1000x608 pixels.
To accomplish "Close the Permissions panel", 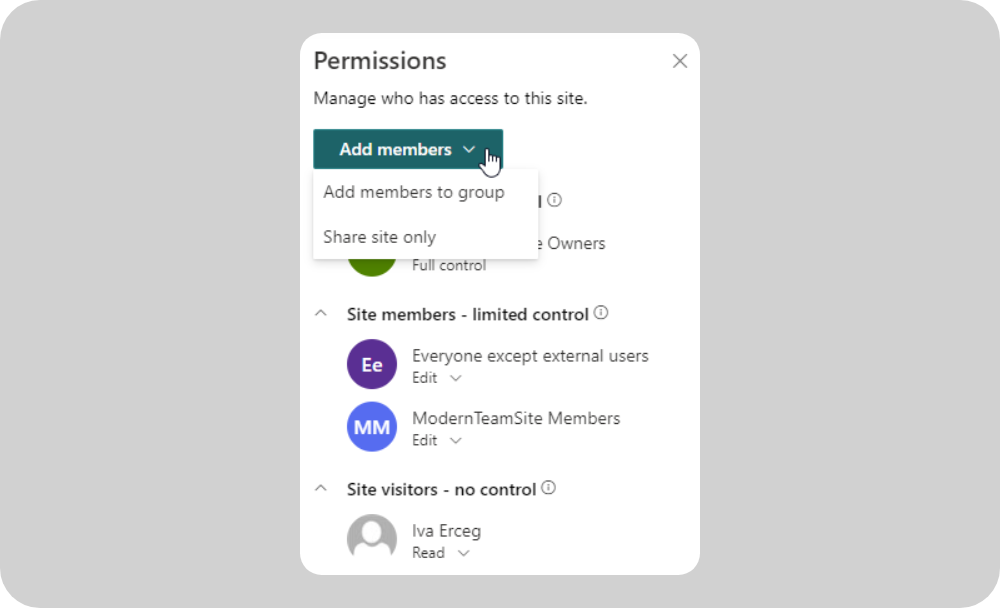I will [x=680, y=61].
